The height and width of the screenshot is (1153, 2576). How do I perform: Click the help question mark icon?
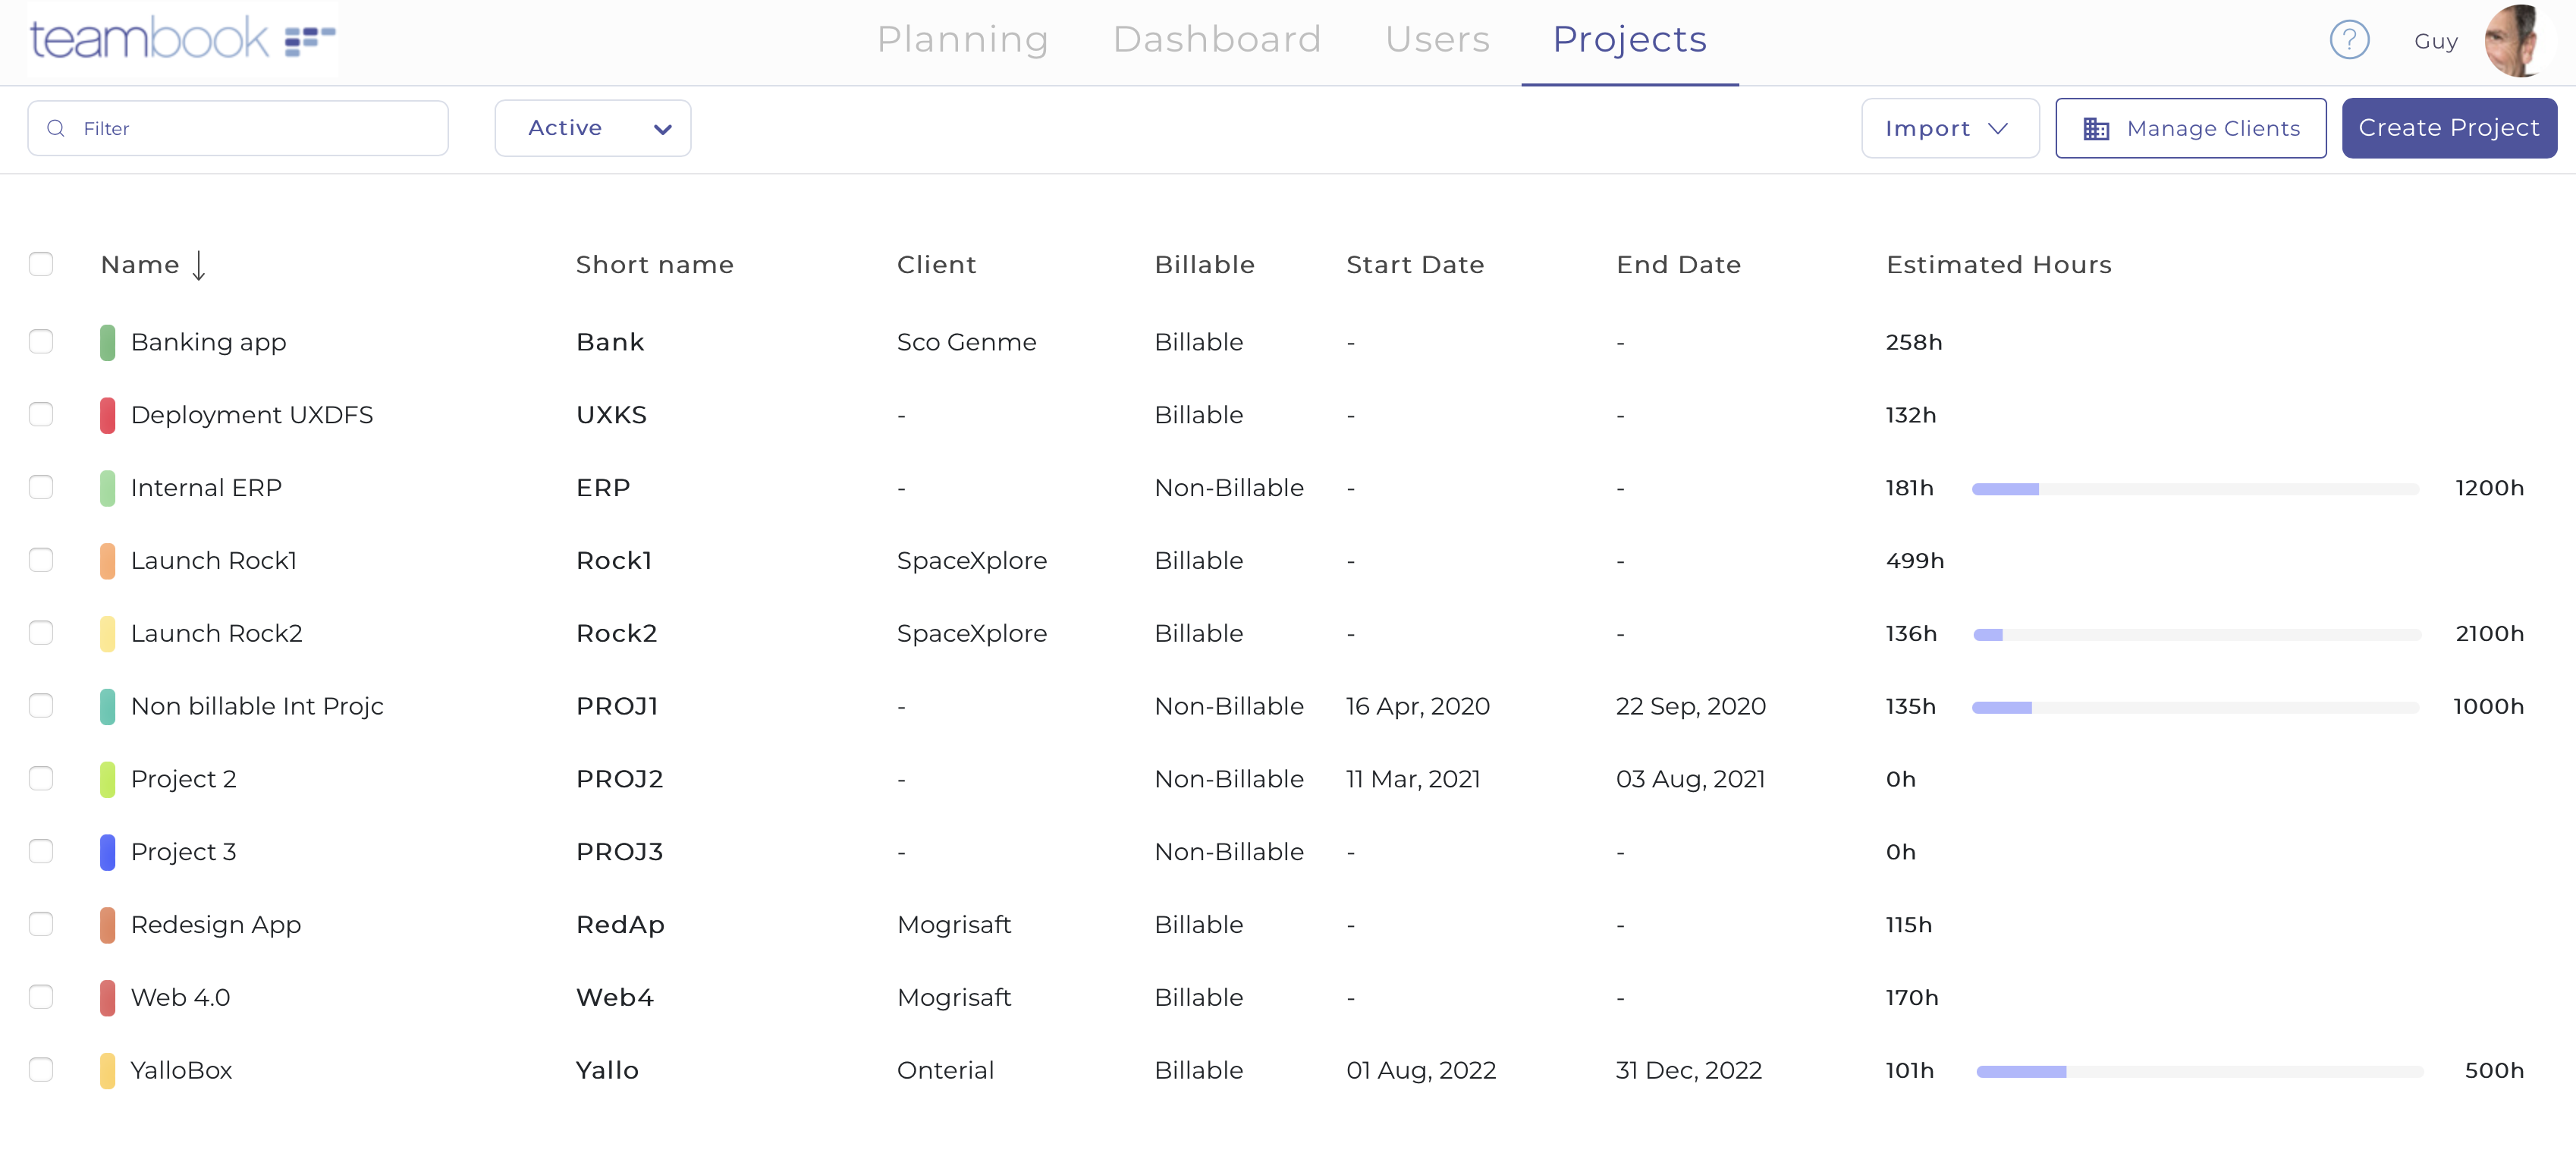click(x=2350, y=40)
